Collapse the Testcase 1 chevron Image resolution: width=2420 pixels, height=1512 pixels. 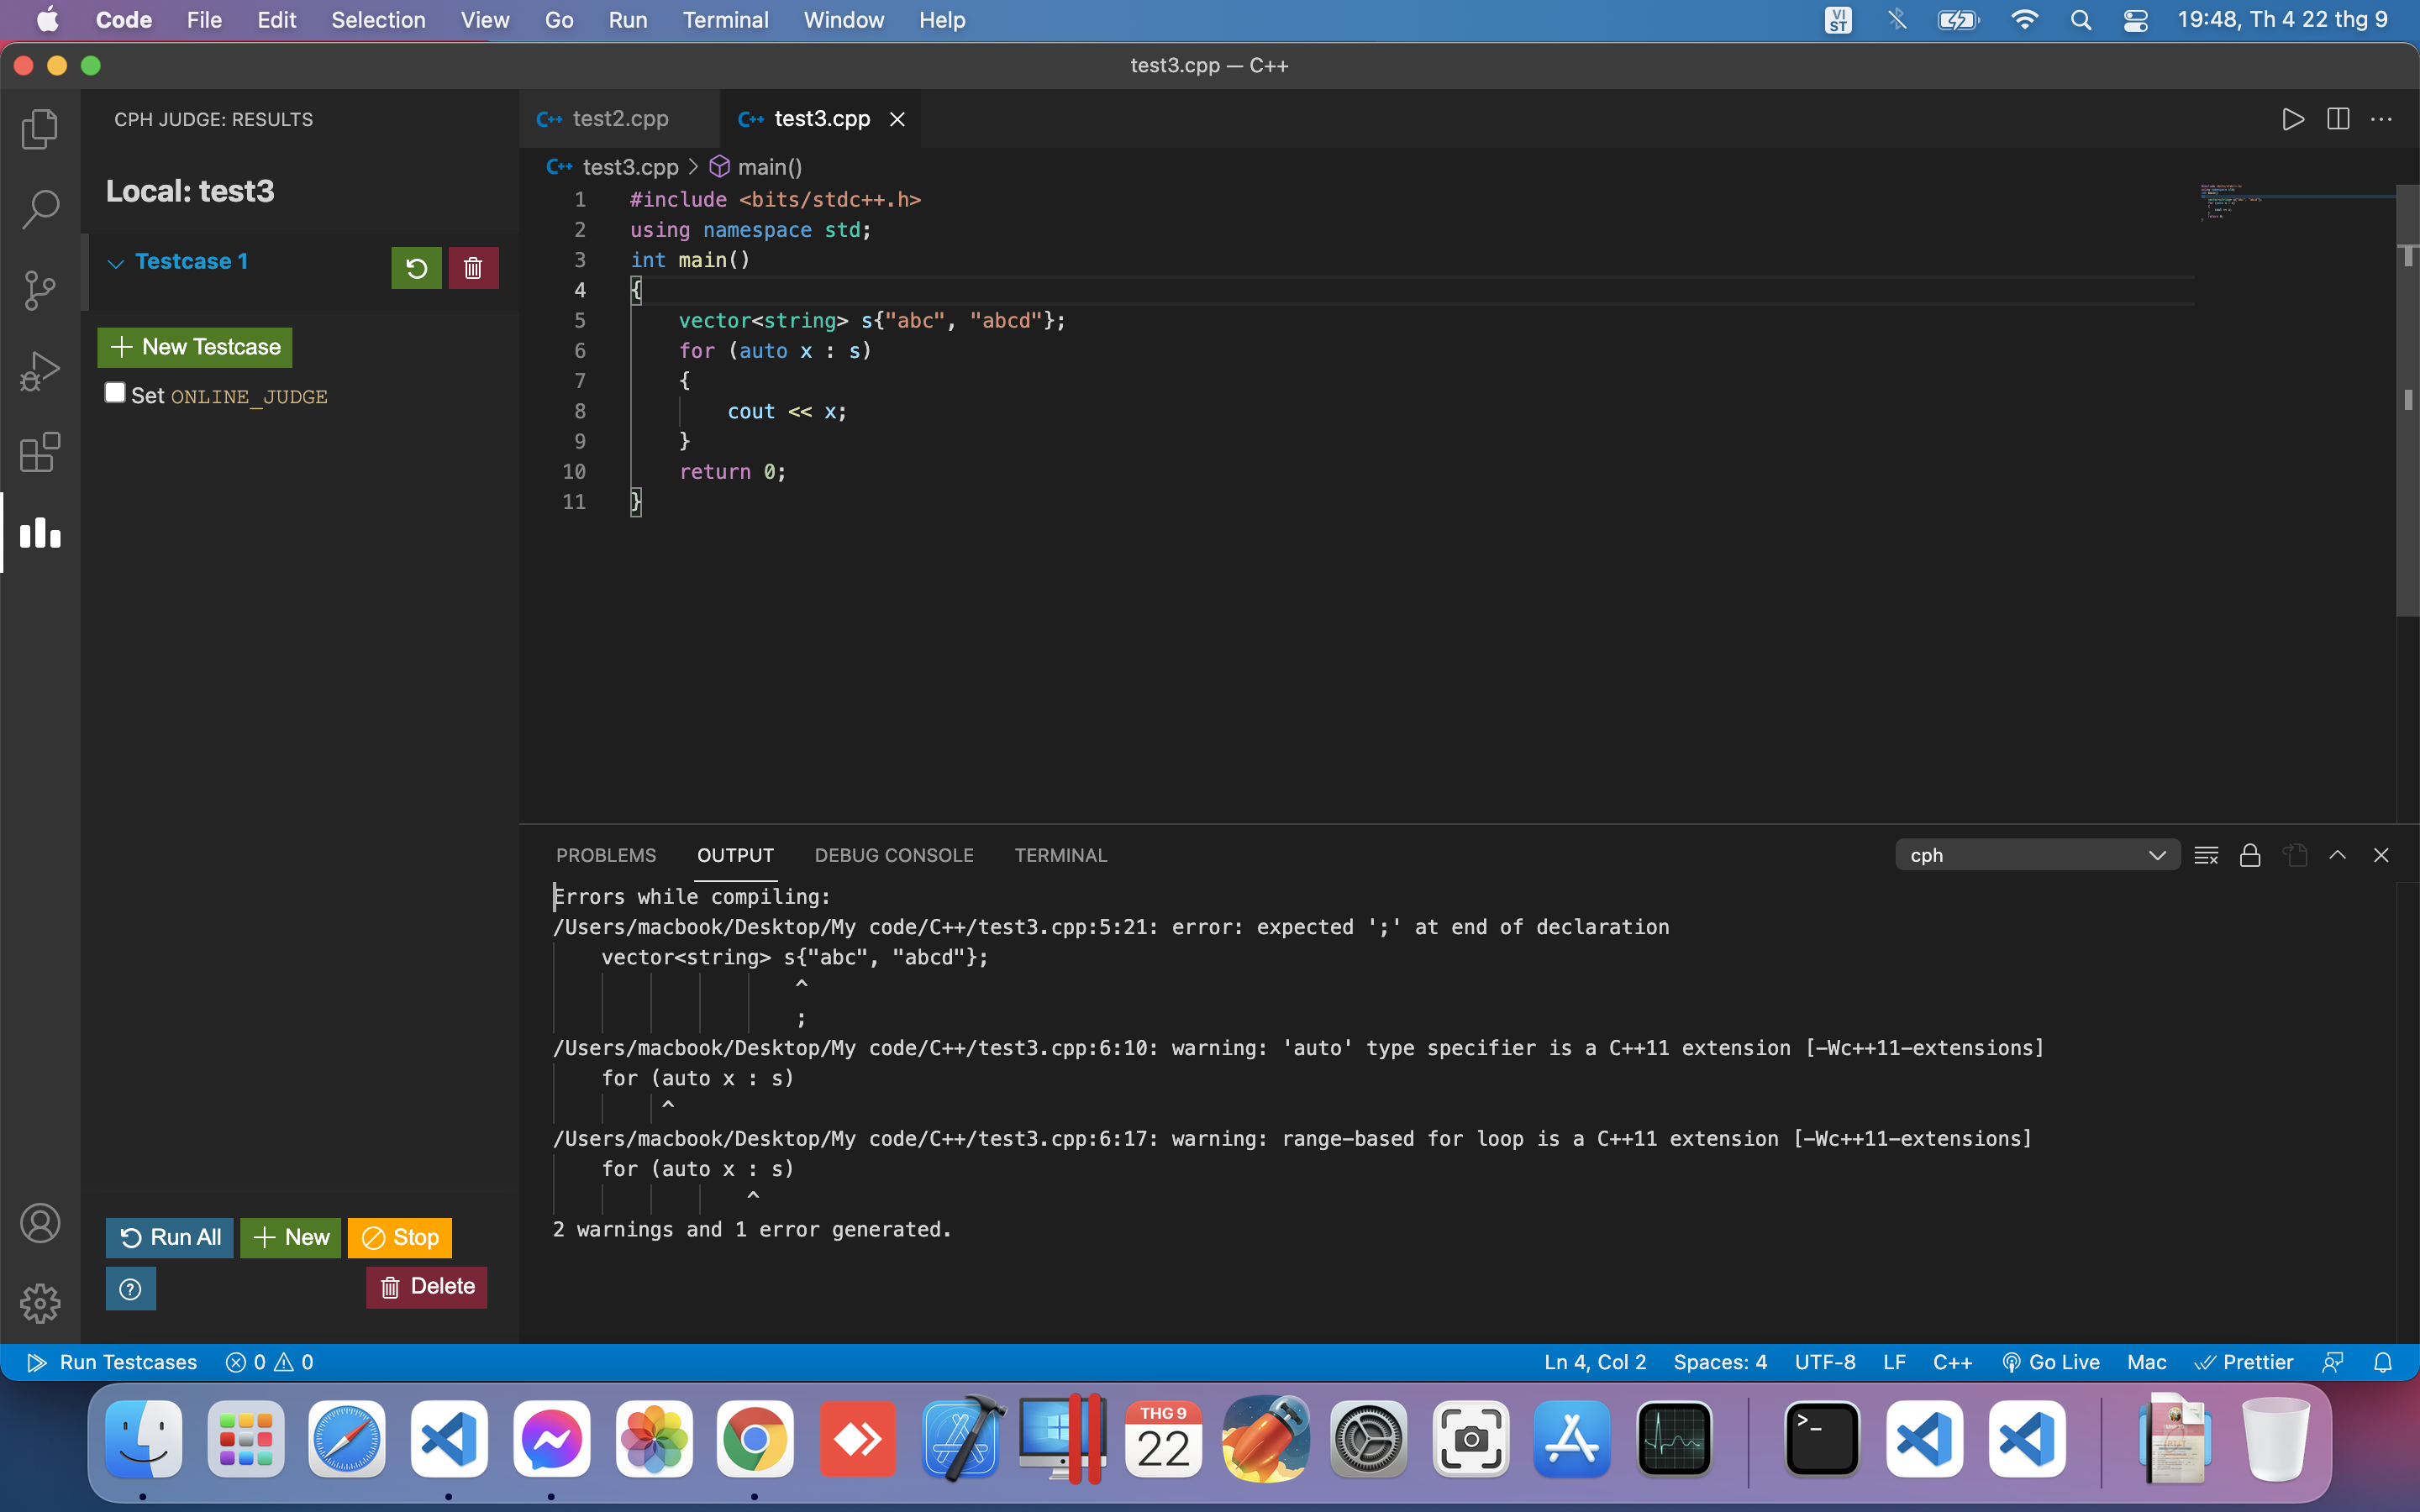[x=116, y=263]
